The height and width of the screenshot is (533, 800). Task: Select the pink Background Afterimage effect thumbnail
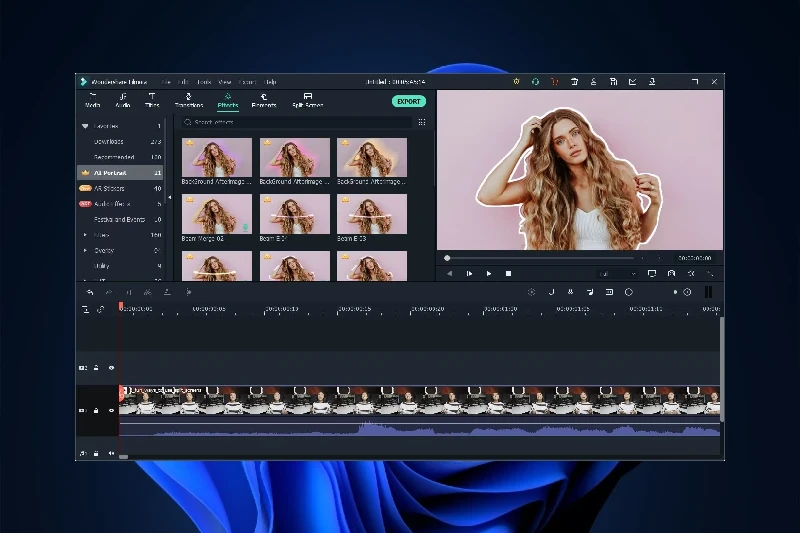click(x=294, y=157)
